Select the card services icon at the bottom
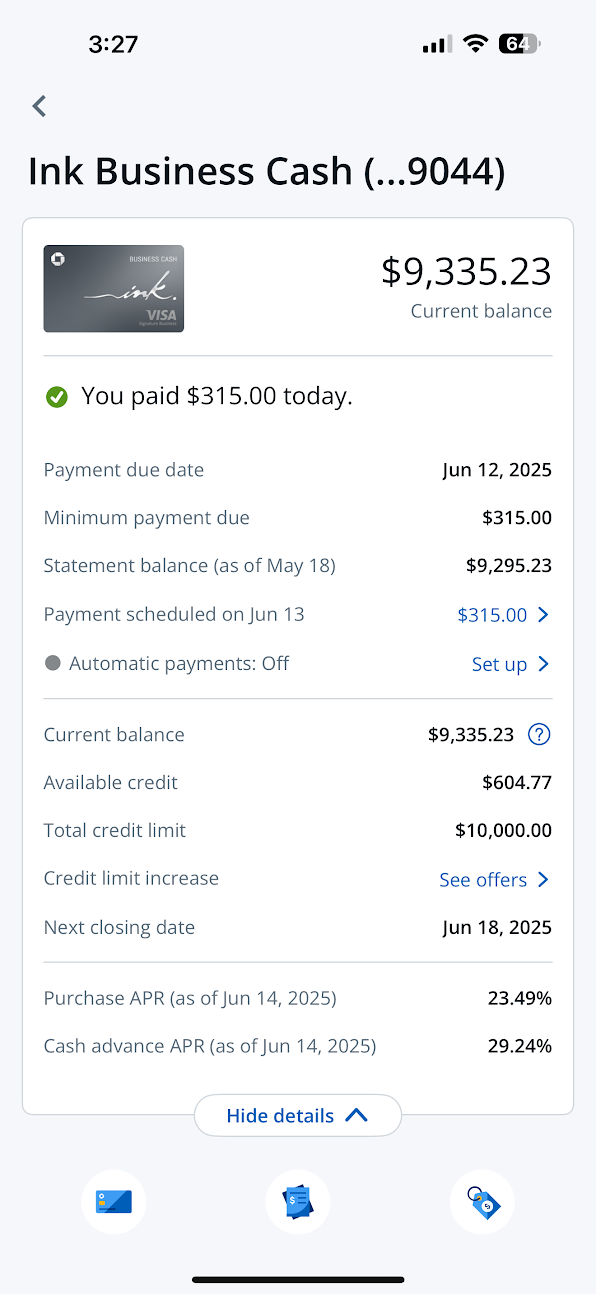Screen dimensions: 596x1294 [x=113, y=1202]
